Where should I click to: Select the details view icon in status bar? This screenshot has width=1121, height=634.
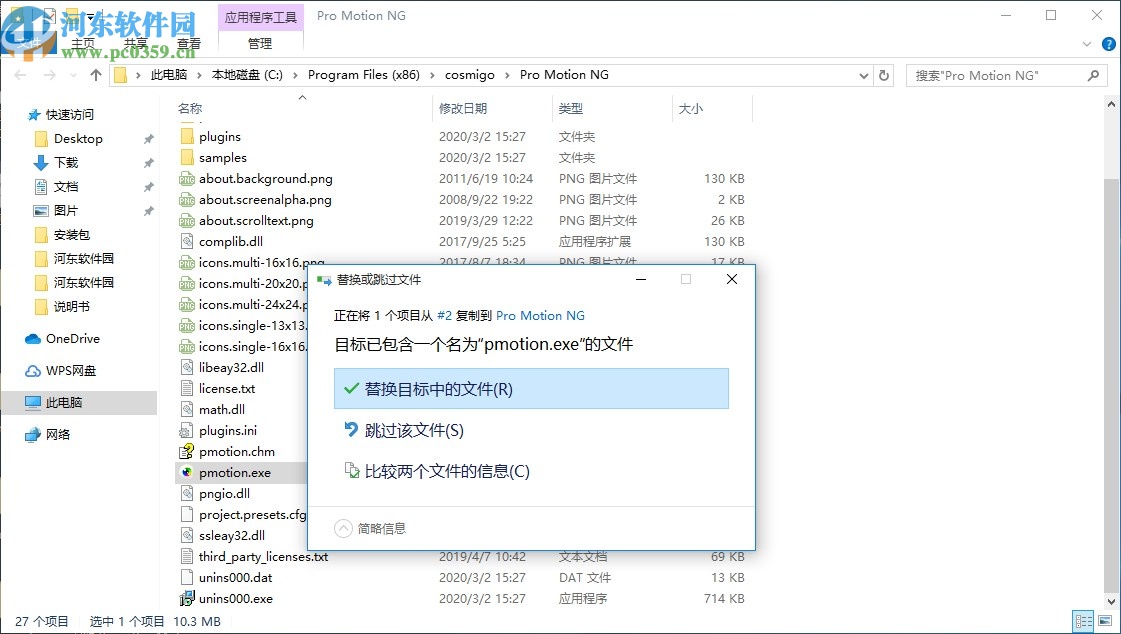[1085, 621]
